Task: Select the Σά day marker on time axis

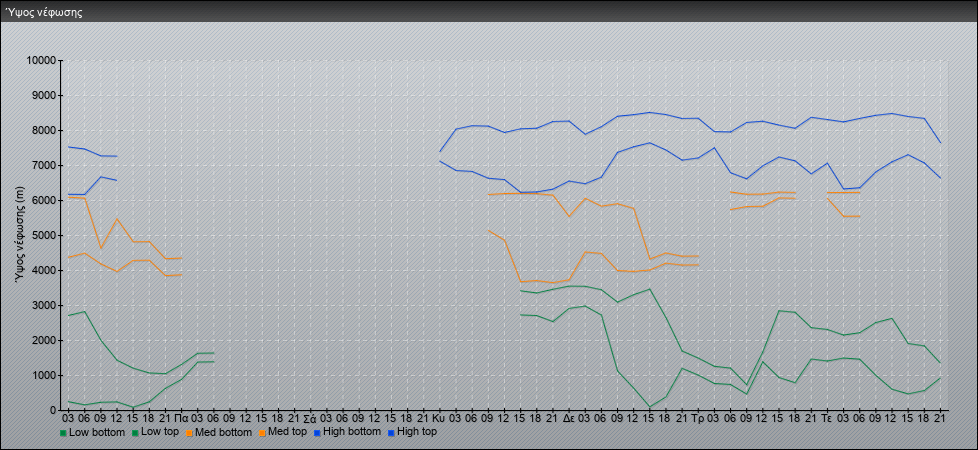Action: (309, 417)
